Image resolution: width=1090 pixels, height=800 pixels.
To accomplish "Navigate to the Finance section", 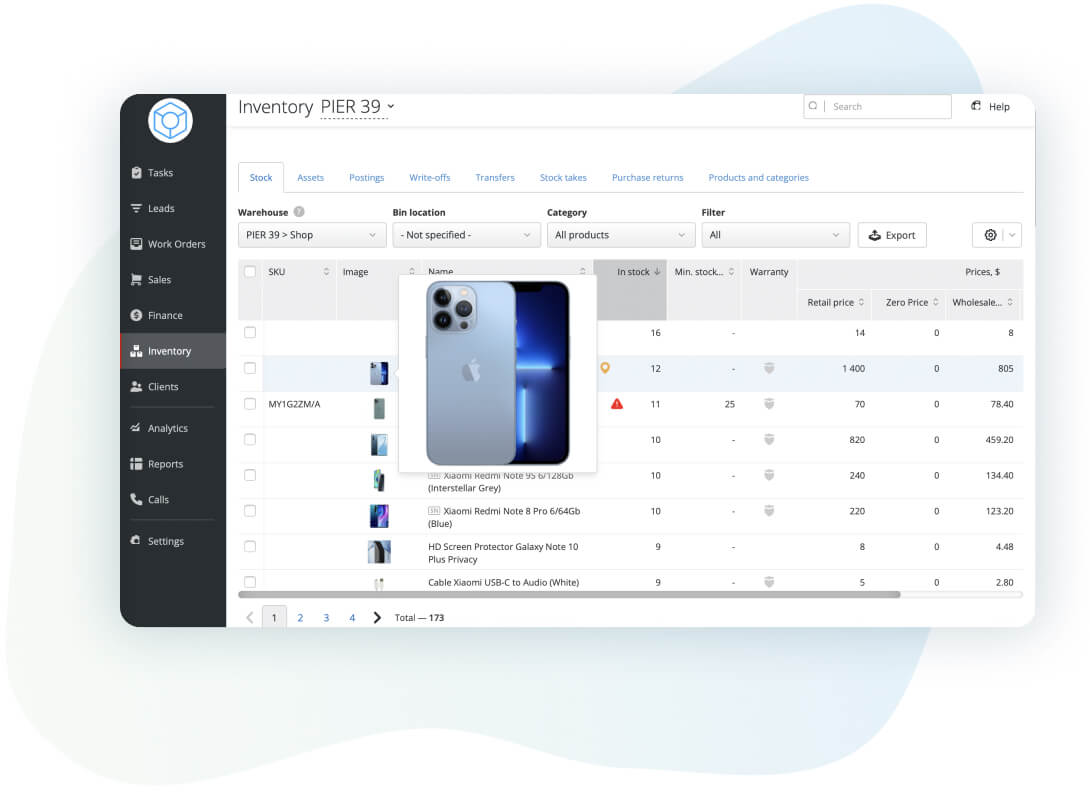I will tap(161, 315).
